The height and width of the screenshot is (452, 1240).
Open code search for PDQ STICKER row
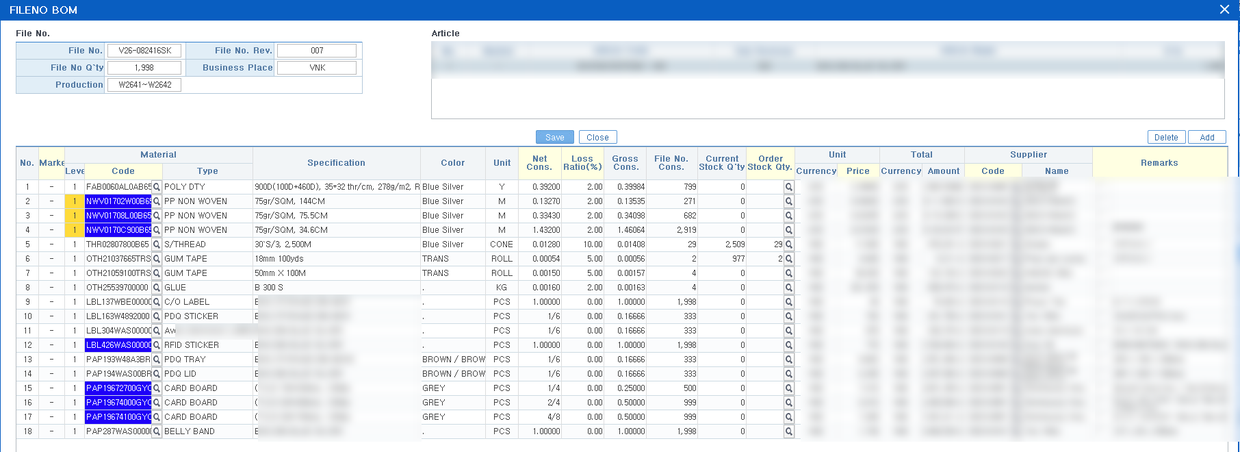156,316
